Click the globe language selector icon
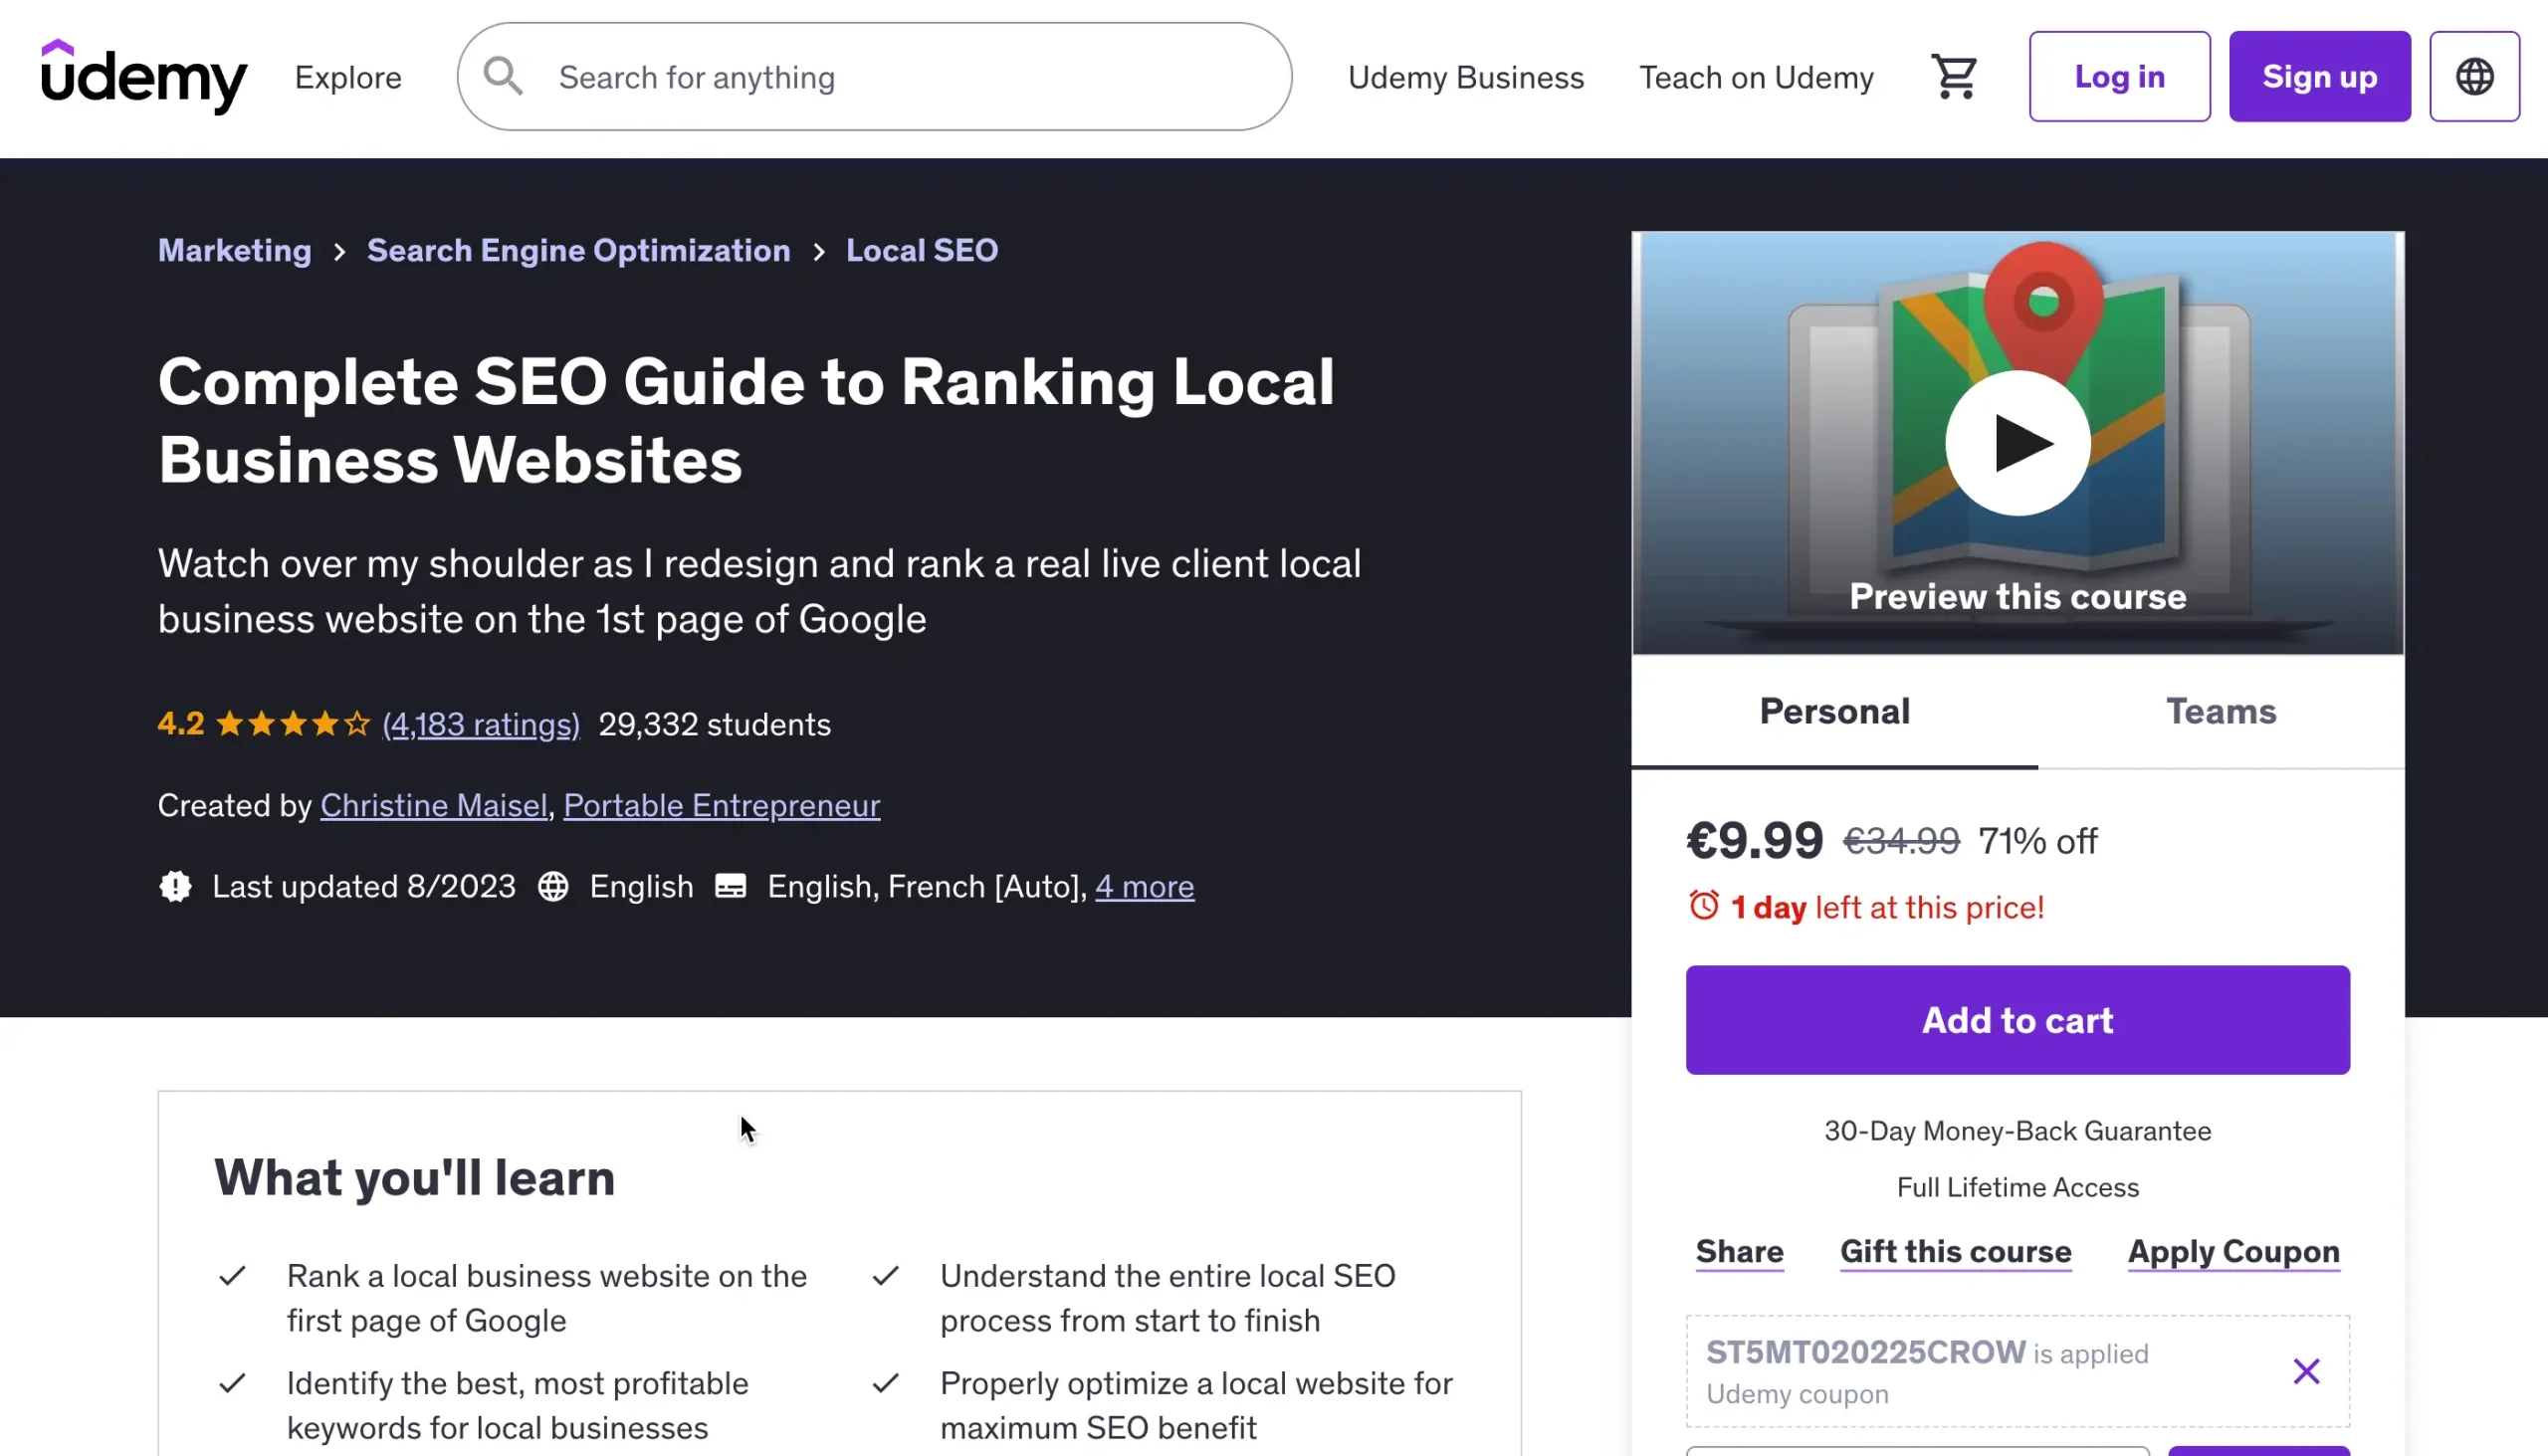 tap(2474, 77)
